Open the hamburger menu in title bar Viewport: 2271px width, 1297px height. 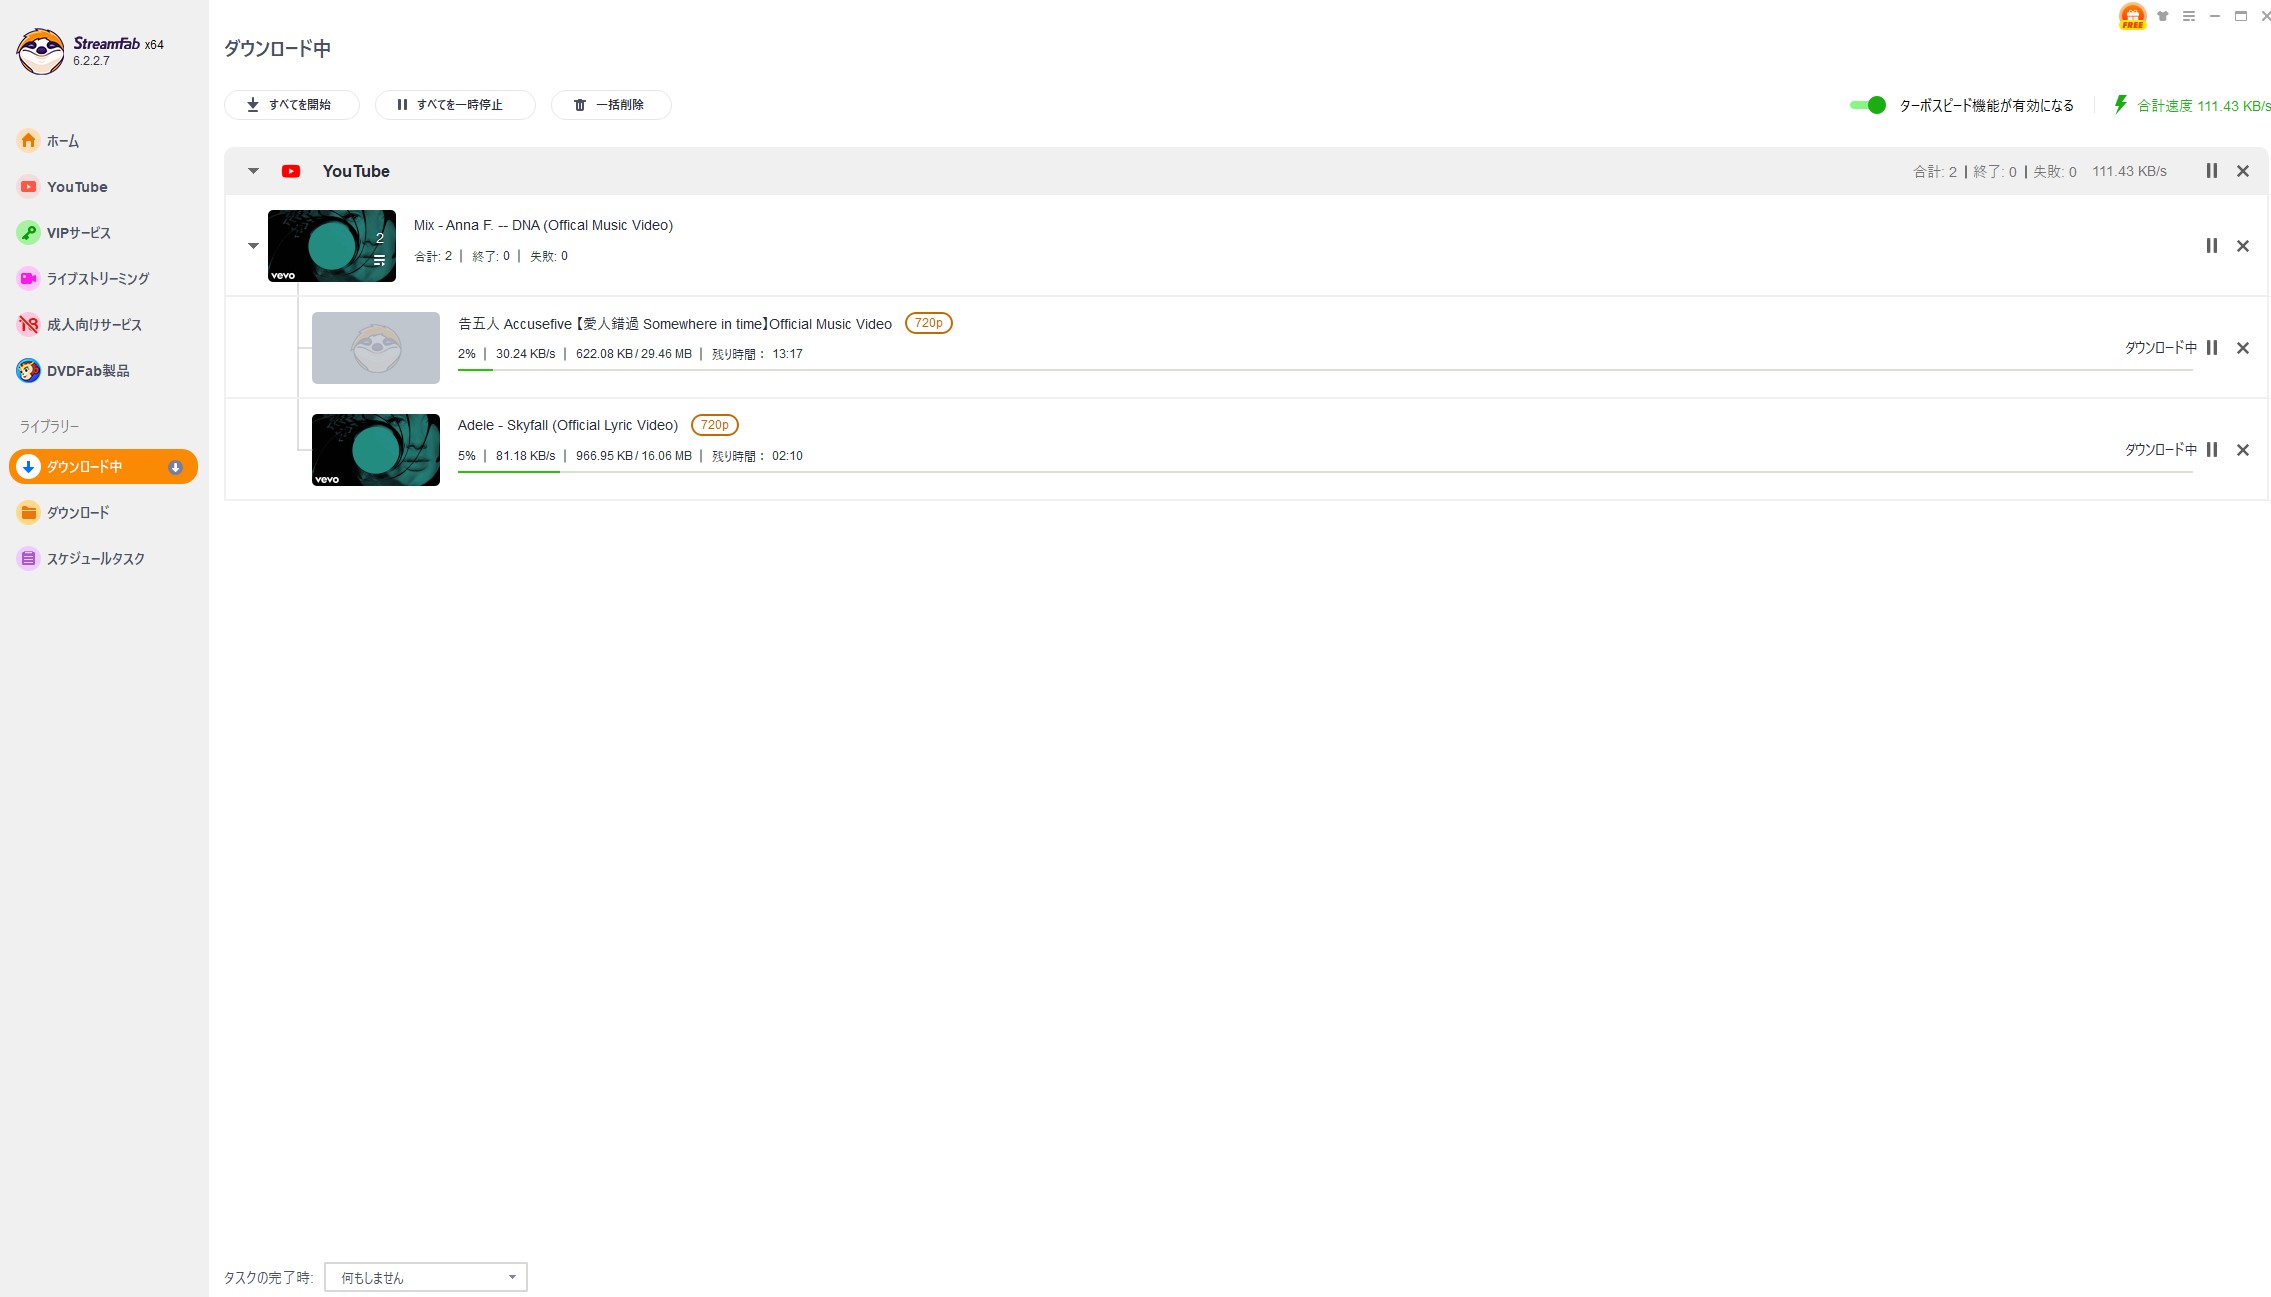tap(2189, 16)
